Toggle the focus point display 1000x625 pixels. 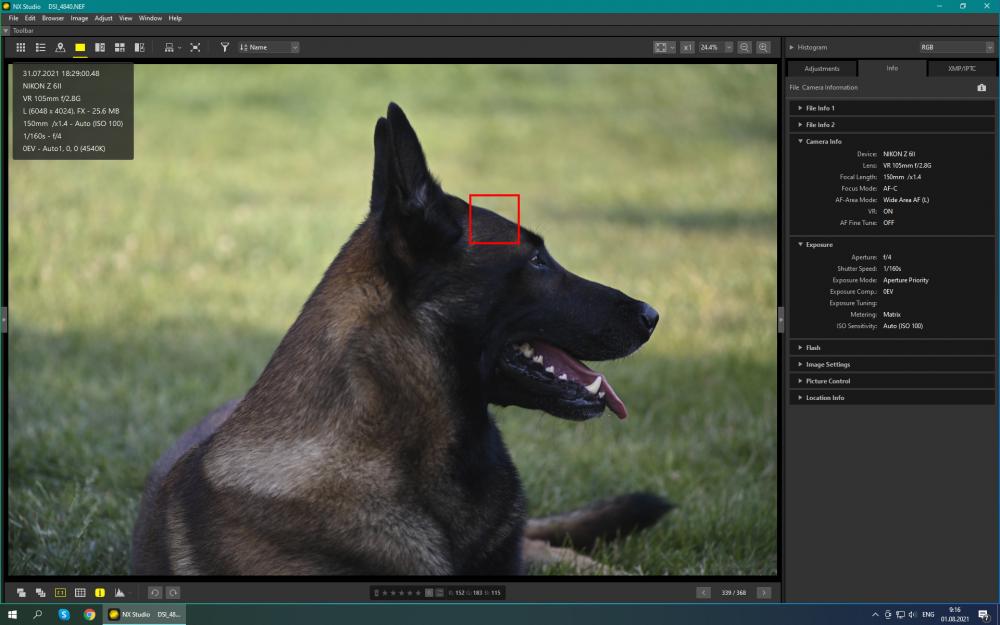pyautogui.click(x=60, y=592)
